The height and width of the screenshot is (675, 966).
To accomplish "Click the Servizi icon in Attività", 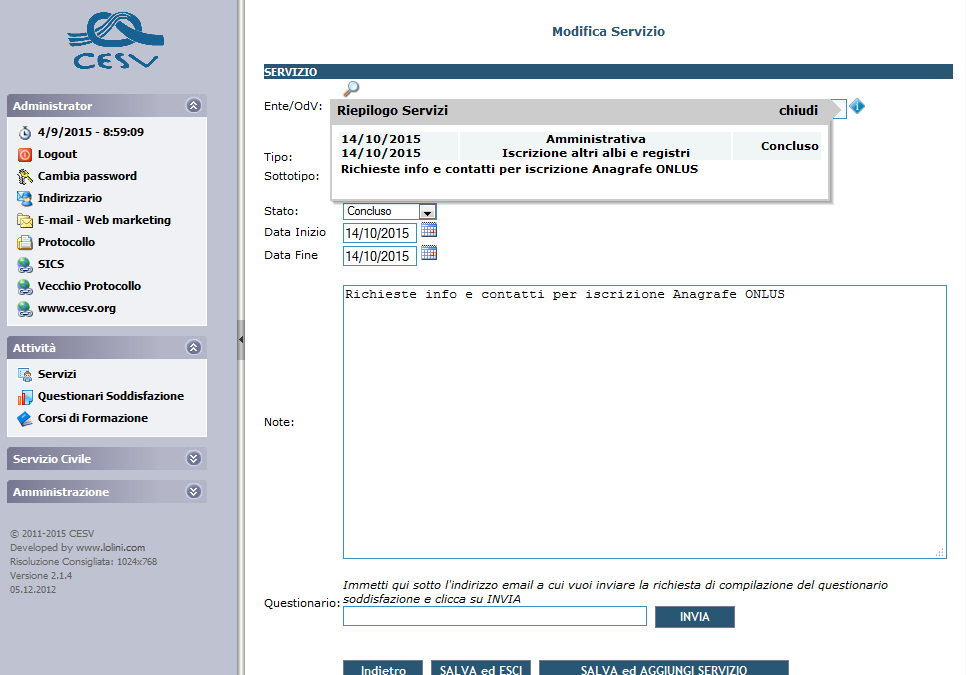I will pos(25,374).
